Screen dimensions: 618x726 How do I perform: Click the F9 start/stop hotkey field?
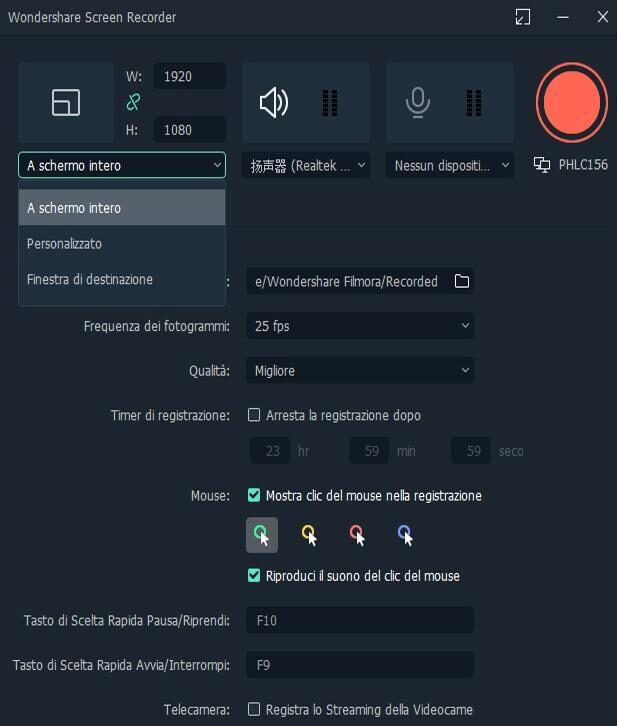tap(360, 665)
